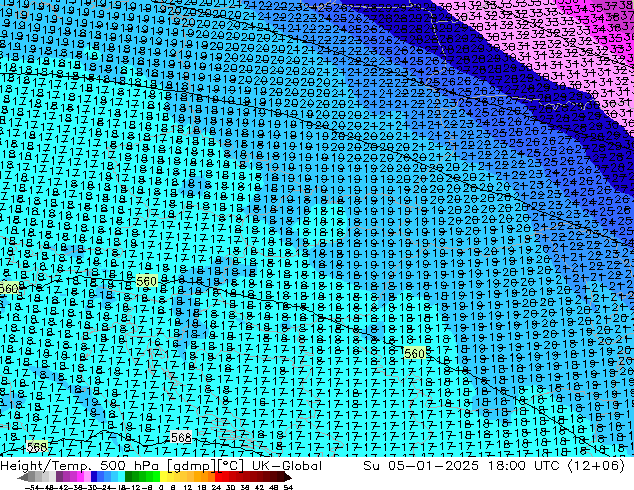Click the '24' legend scale value
This screenshot has width=634, height=490.
216,488
